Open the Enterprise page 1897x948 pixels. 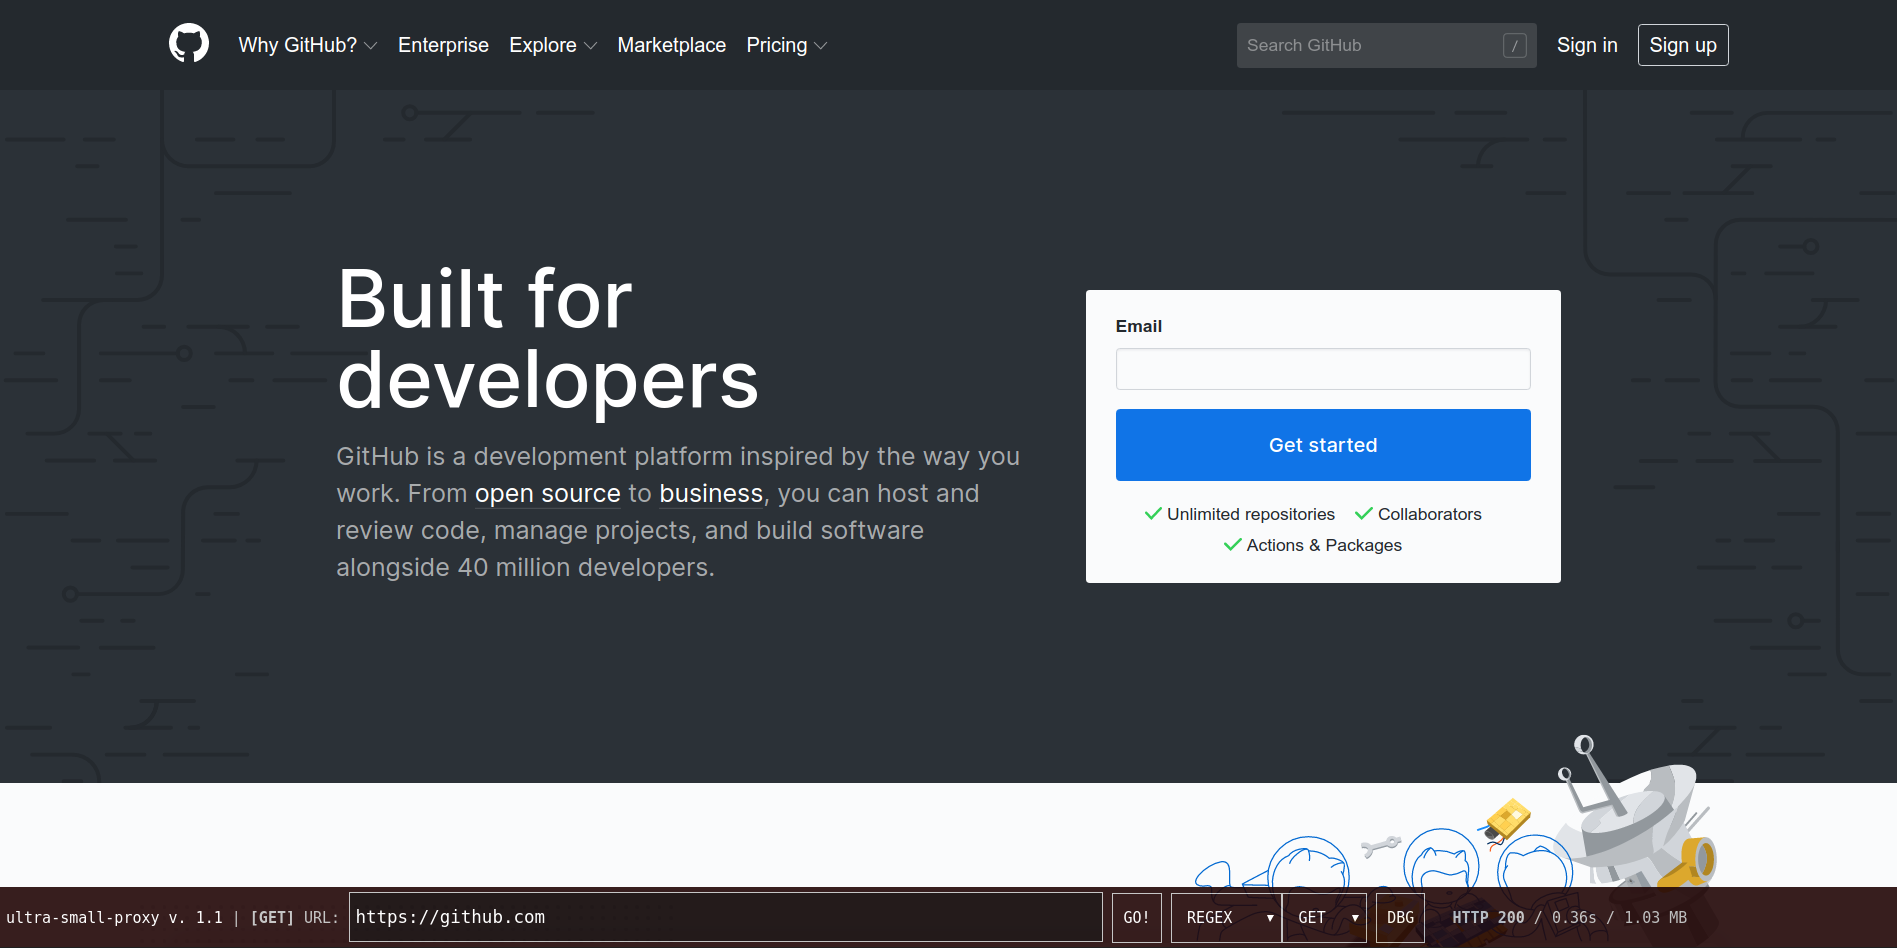coord(443,45)
